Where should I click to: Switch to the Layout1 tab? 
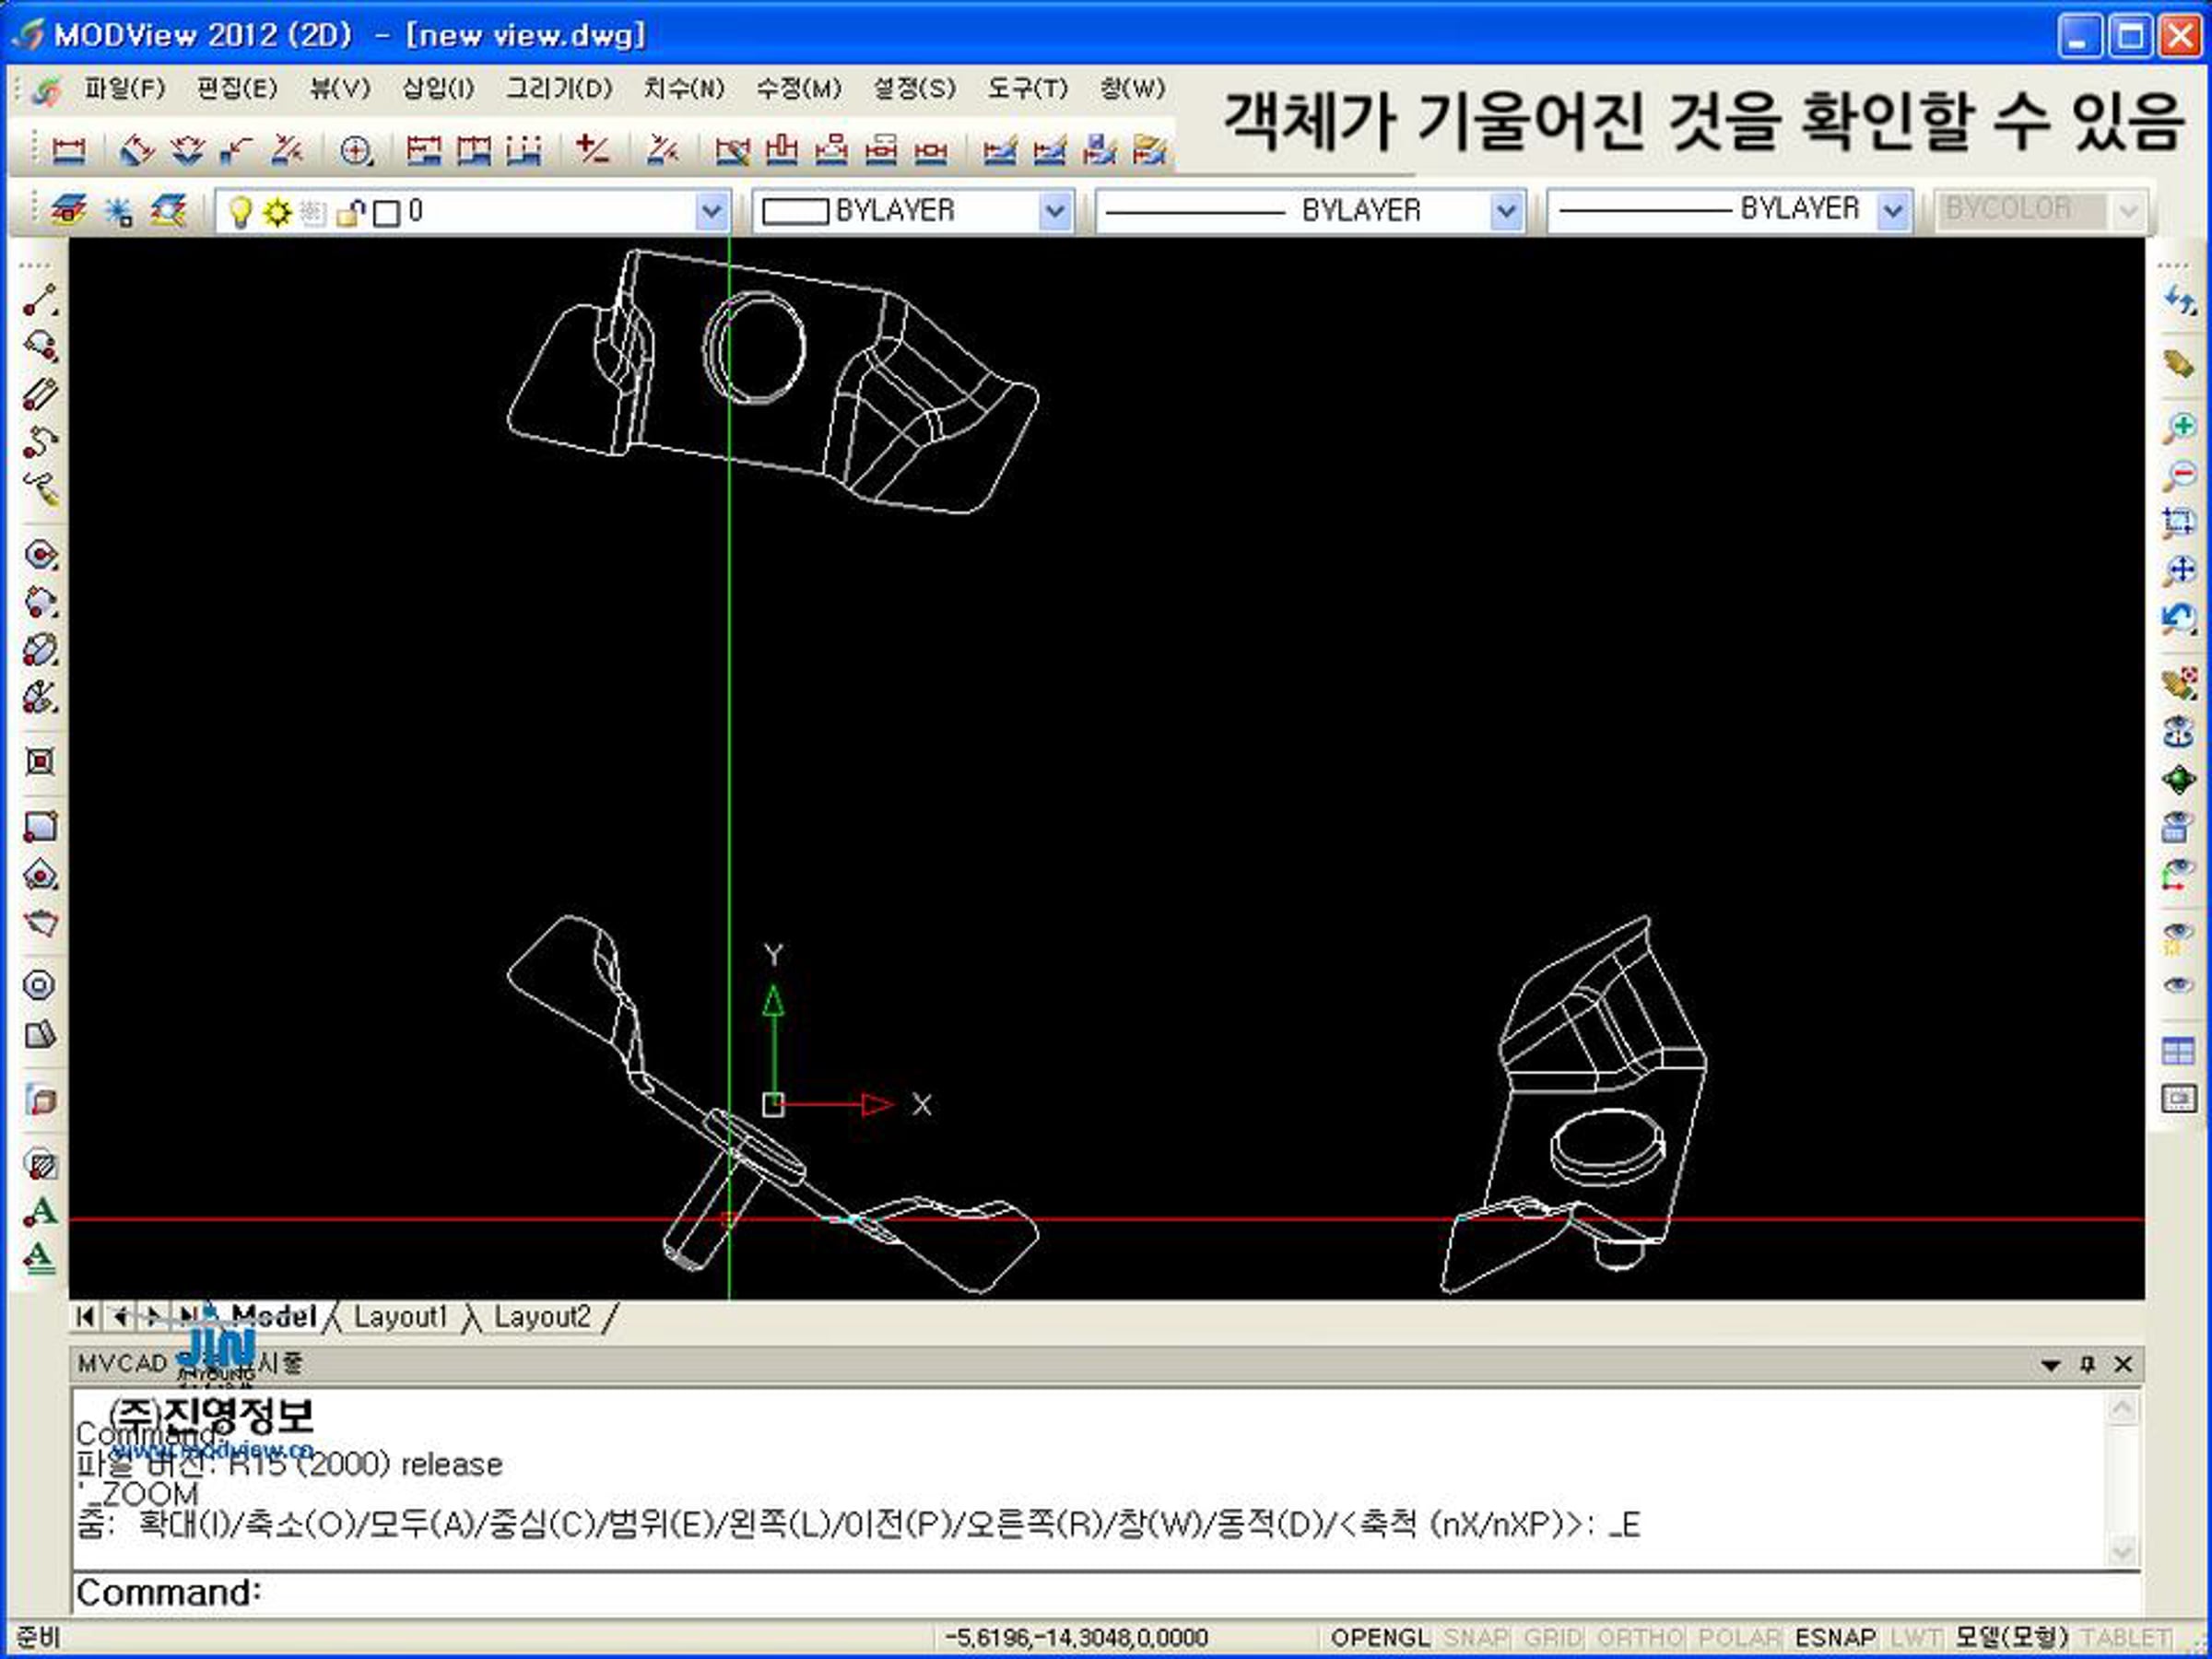pos(400,1316)
